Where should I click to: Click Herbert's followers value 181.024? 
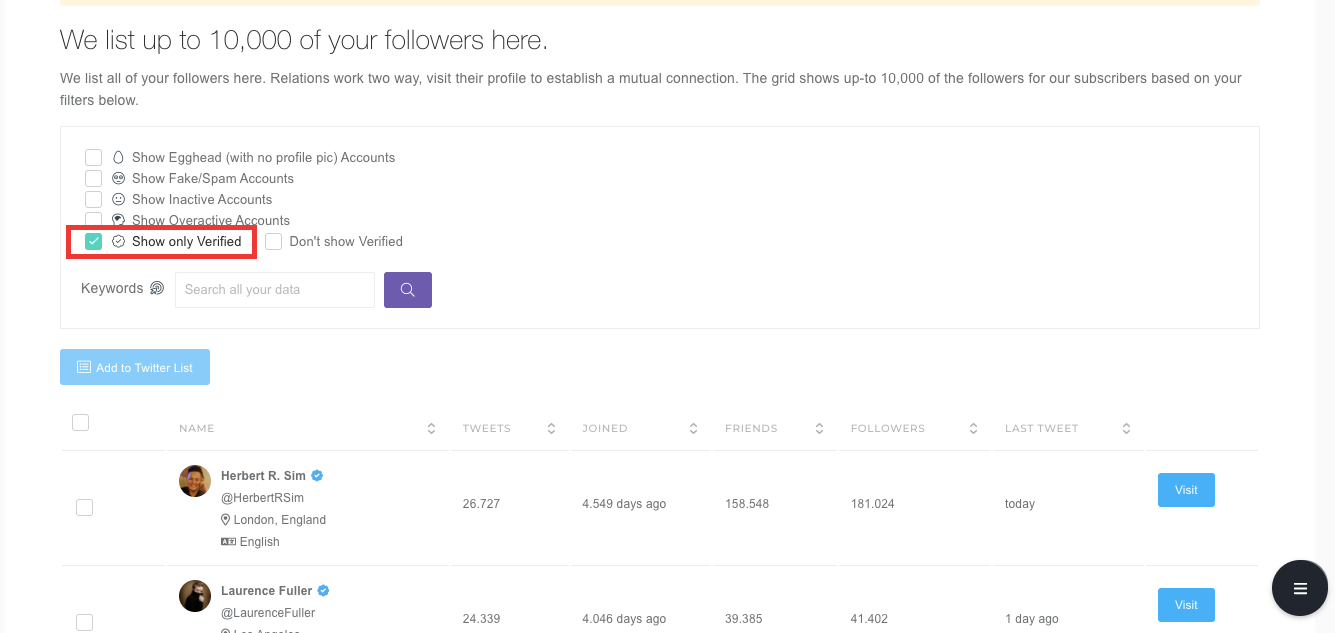873,504
